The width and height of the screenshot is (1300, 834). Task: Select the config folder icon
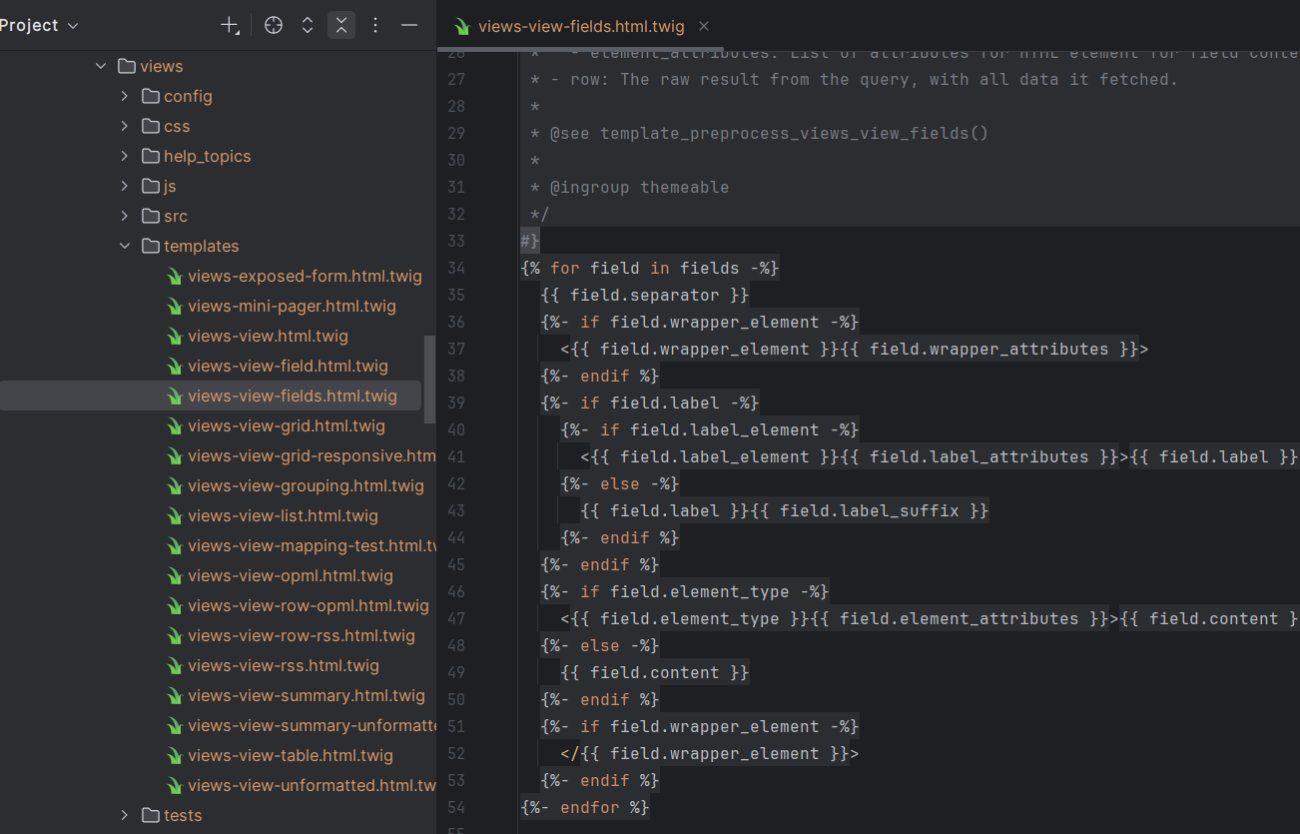(151, 96)
